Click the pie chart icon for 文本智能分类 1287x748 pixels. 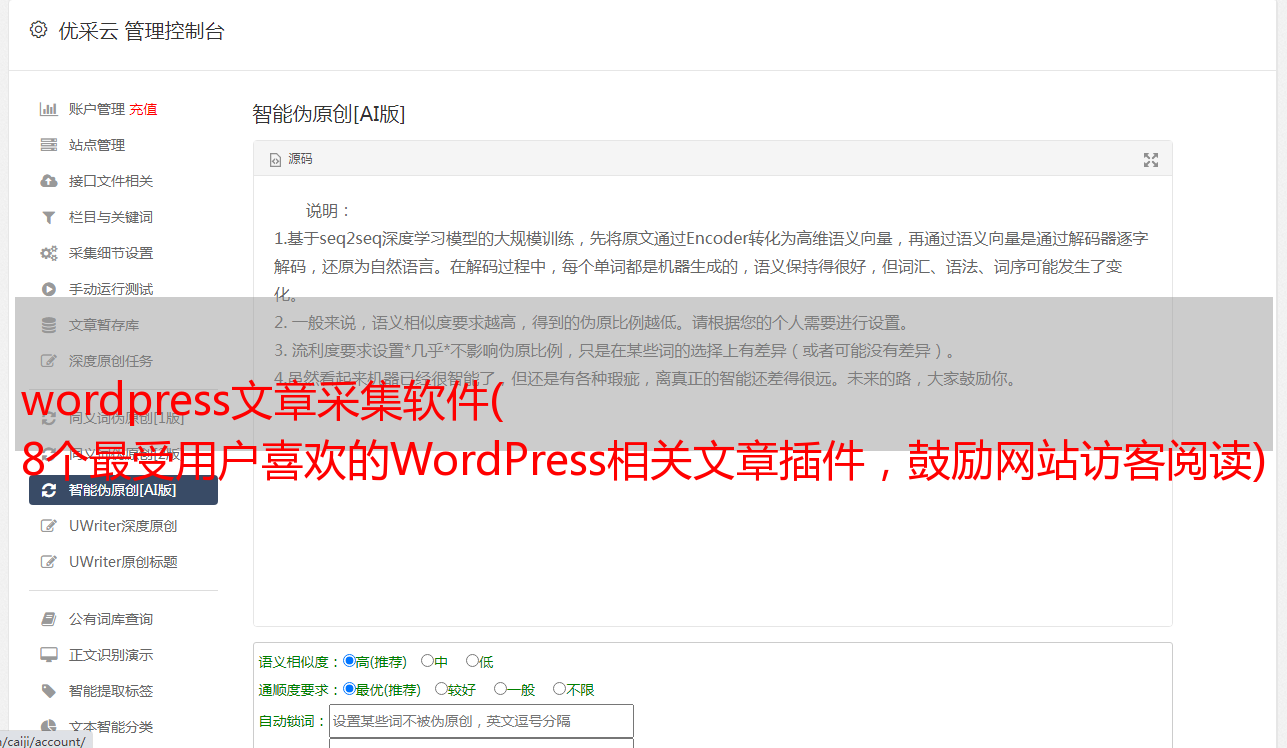pos(48,727)
